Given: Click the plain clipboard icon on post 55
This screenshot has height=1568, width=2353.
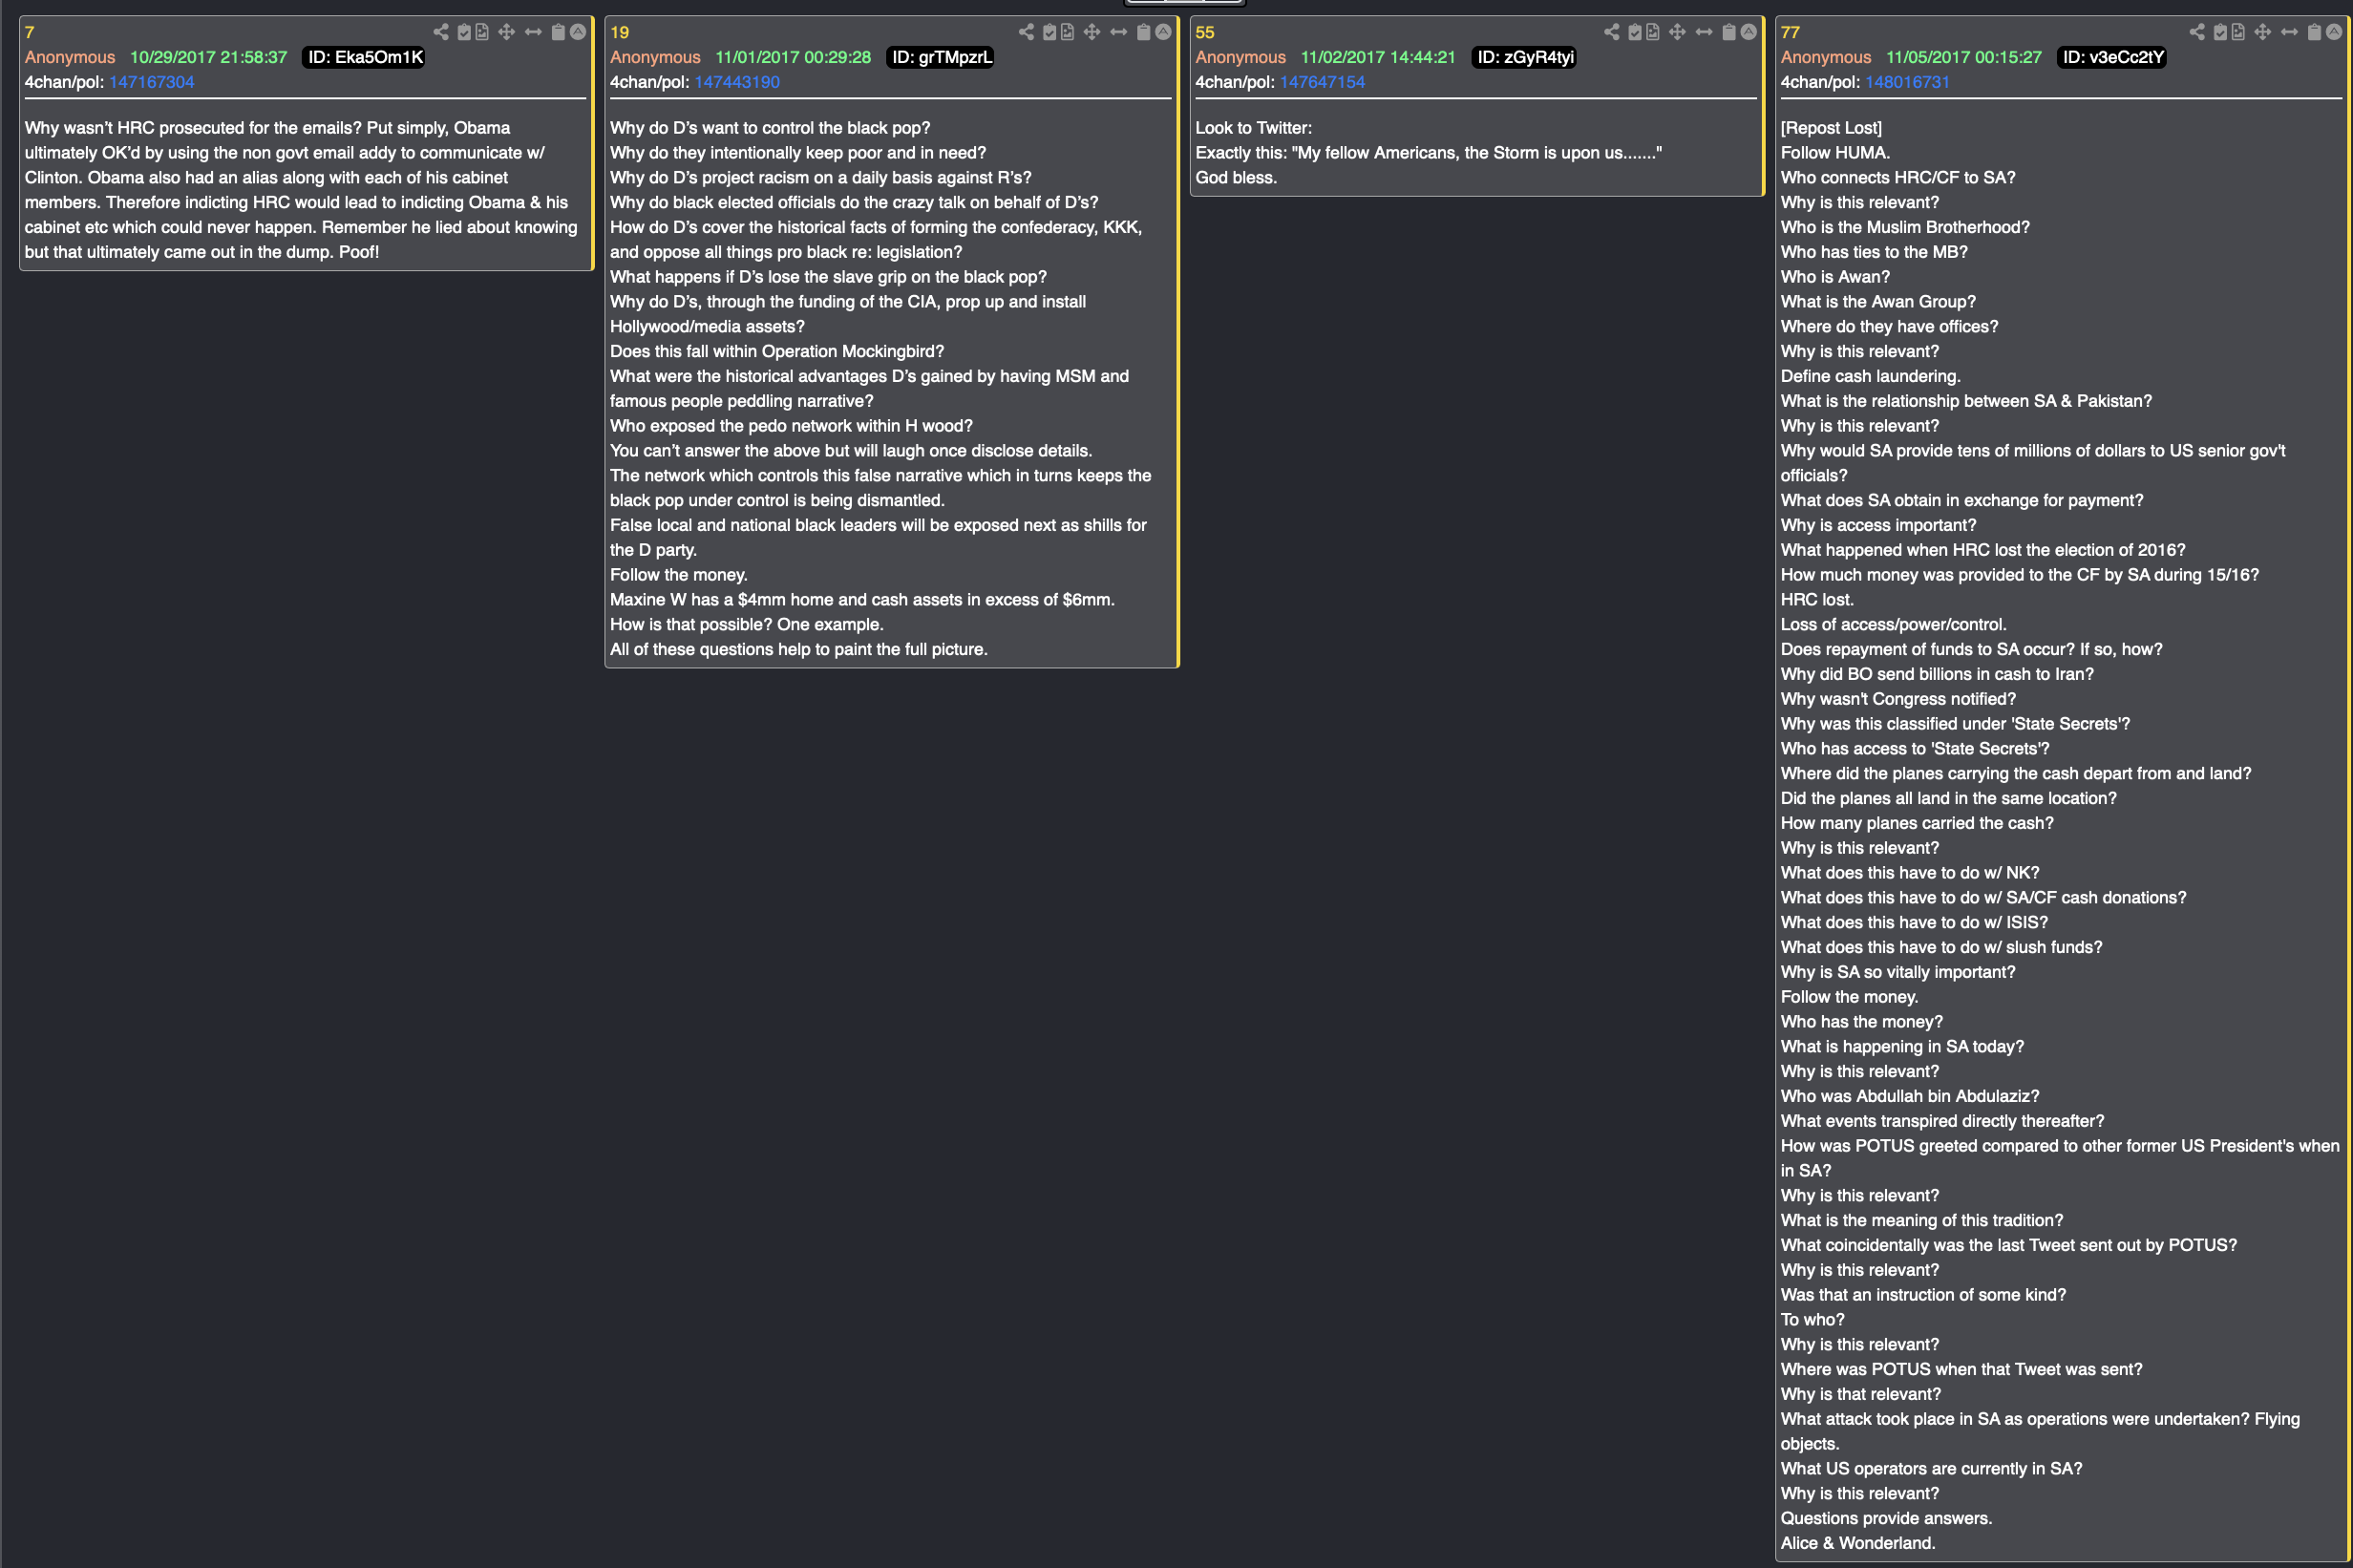Looking at the screenshot, I should pos(1728,32).
